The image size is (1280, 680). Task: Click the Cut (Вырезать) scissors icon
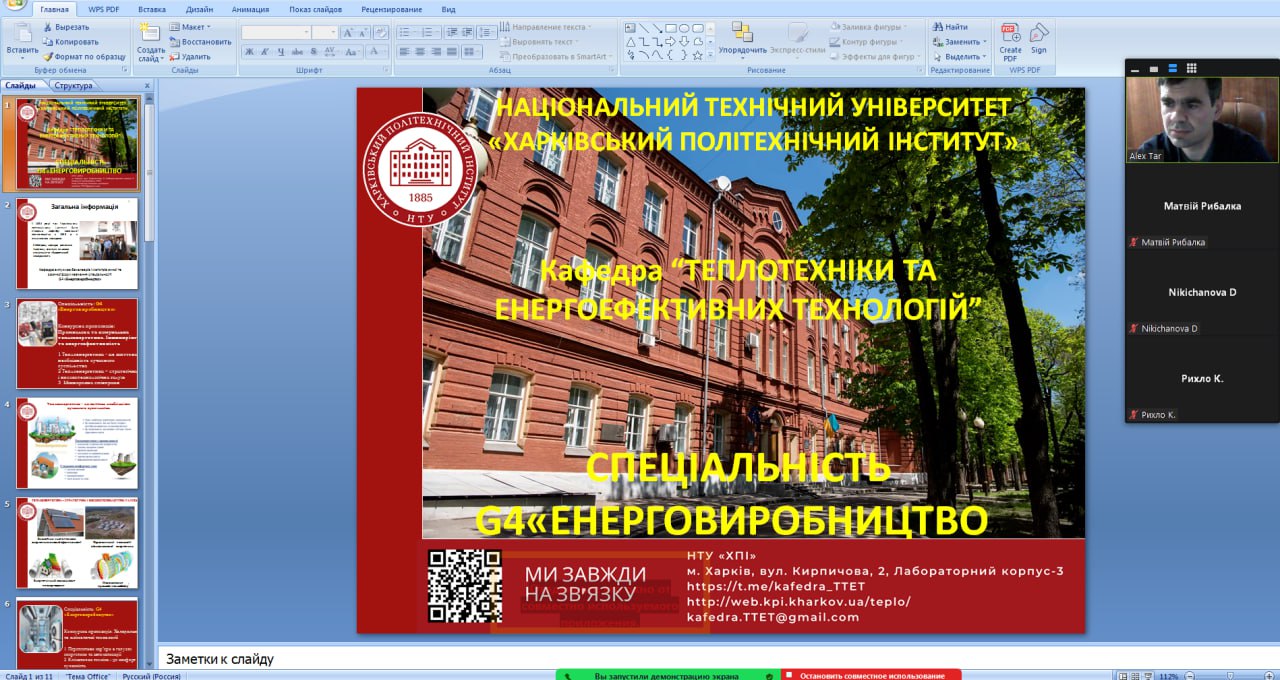click(46, 27)
